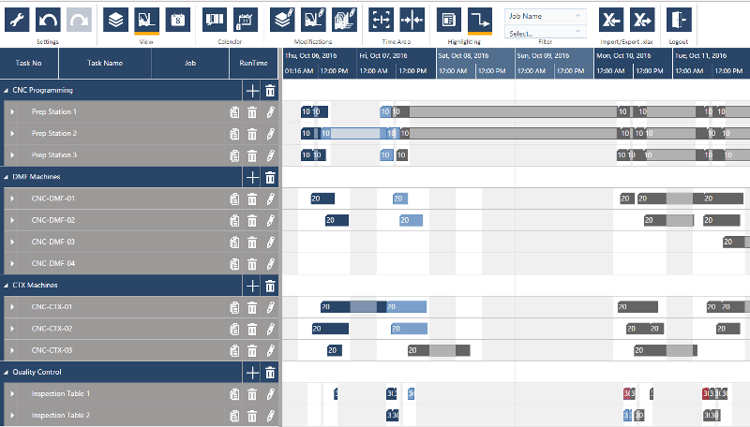
Task: Select the Sat, Oct 08, 2016 date header
Action: tap(463, 55)
